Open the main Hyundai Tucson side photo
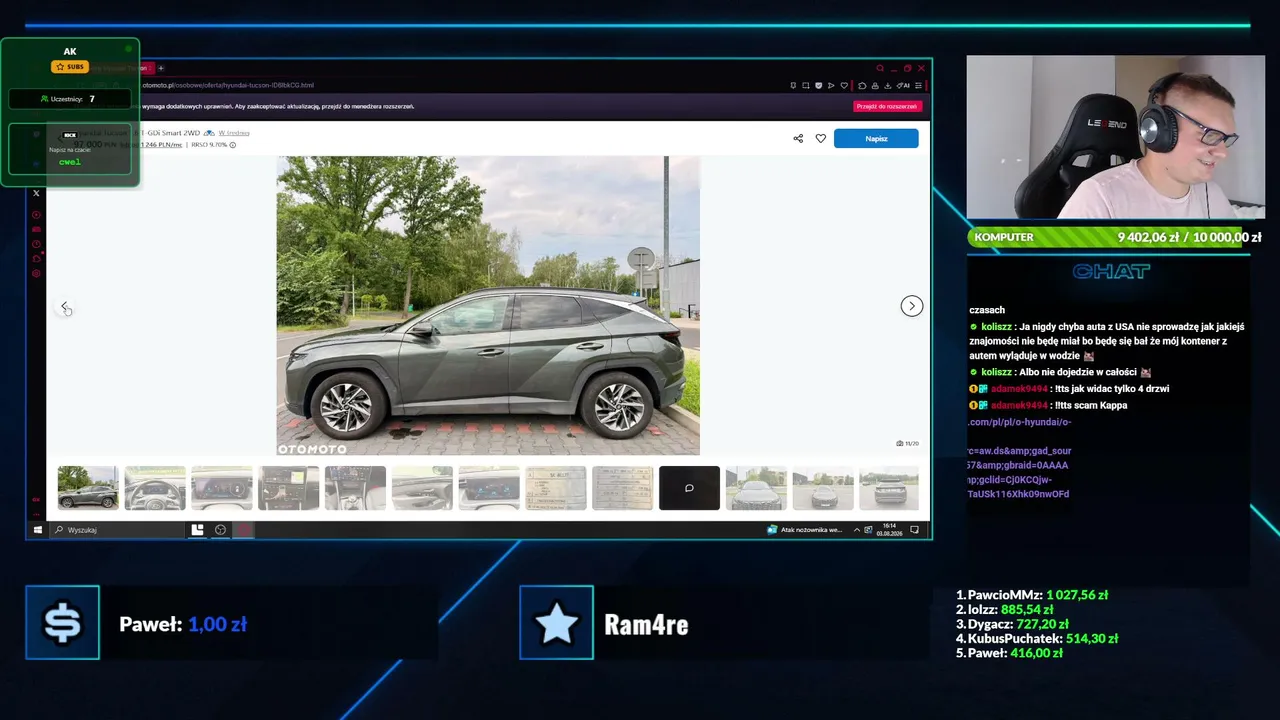This screenshot has height=720, width=1280. pos(488,306)
